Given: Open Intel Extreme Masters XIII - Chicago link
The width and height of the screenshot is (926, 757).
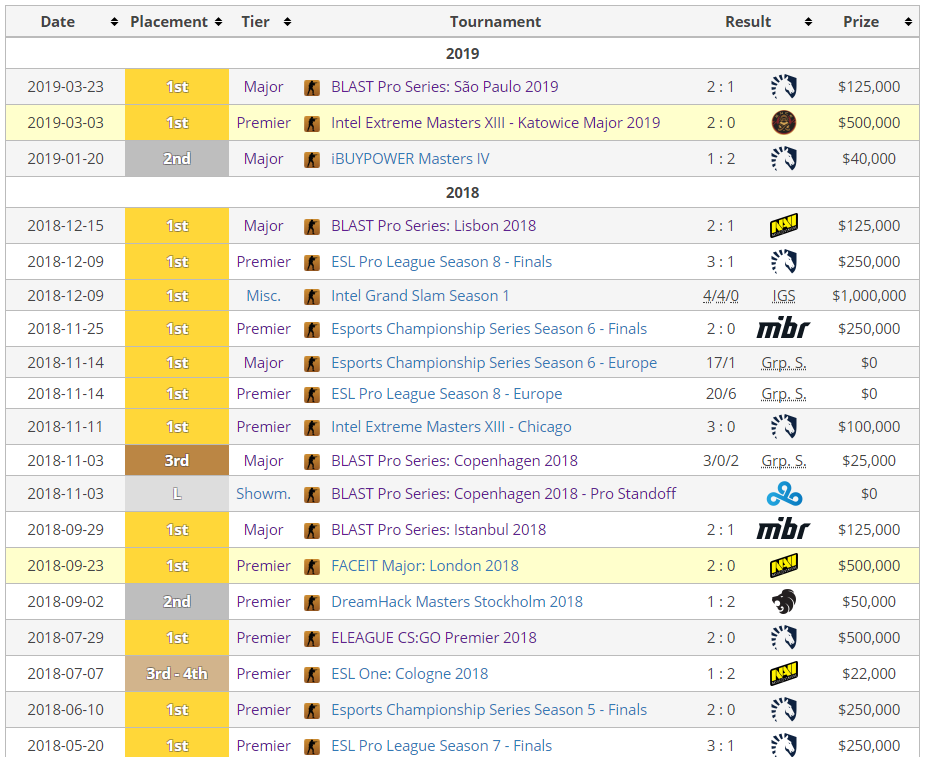Looking at the screenshot, I should (451, 427).
